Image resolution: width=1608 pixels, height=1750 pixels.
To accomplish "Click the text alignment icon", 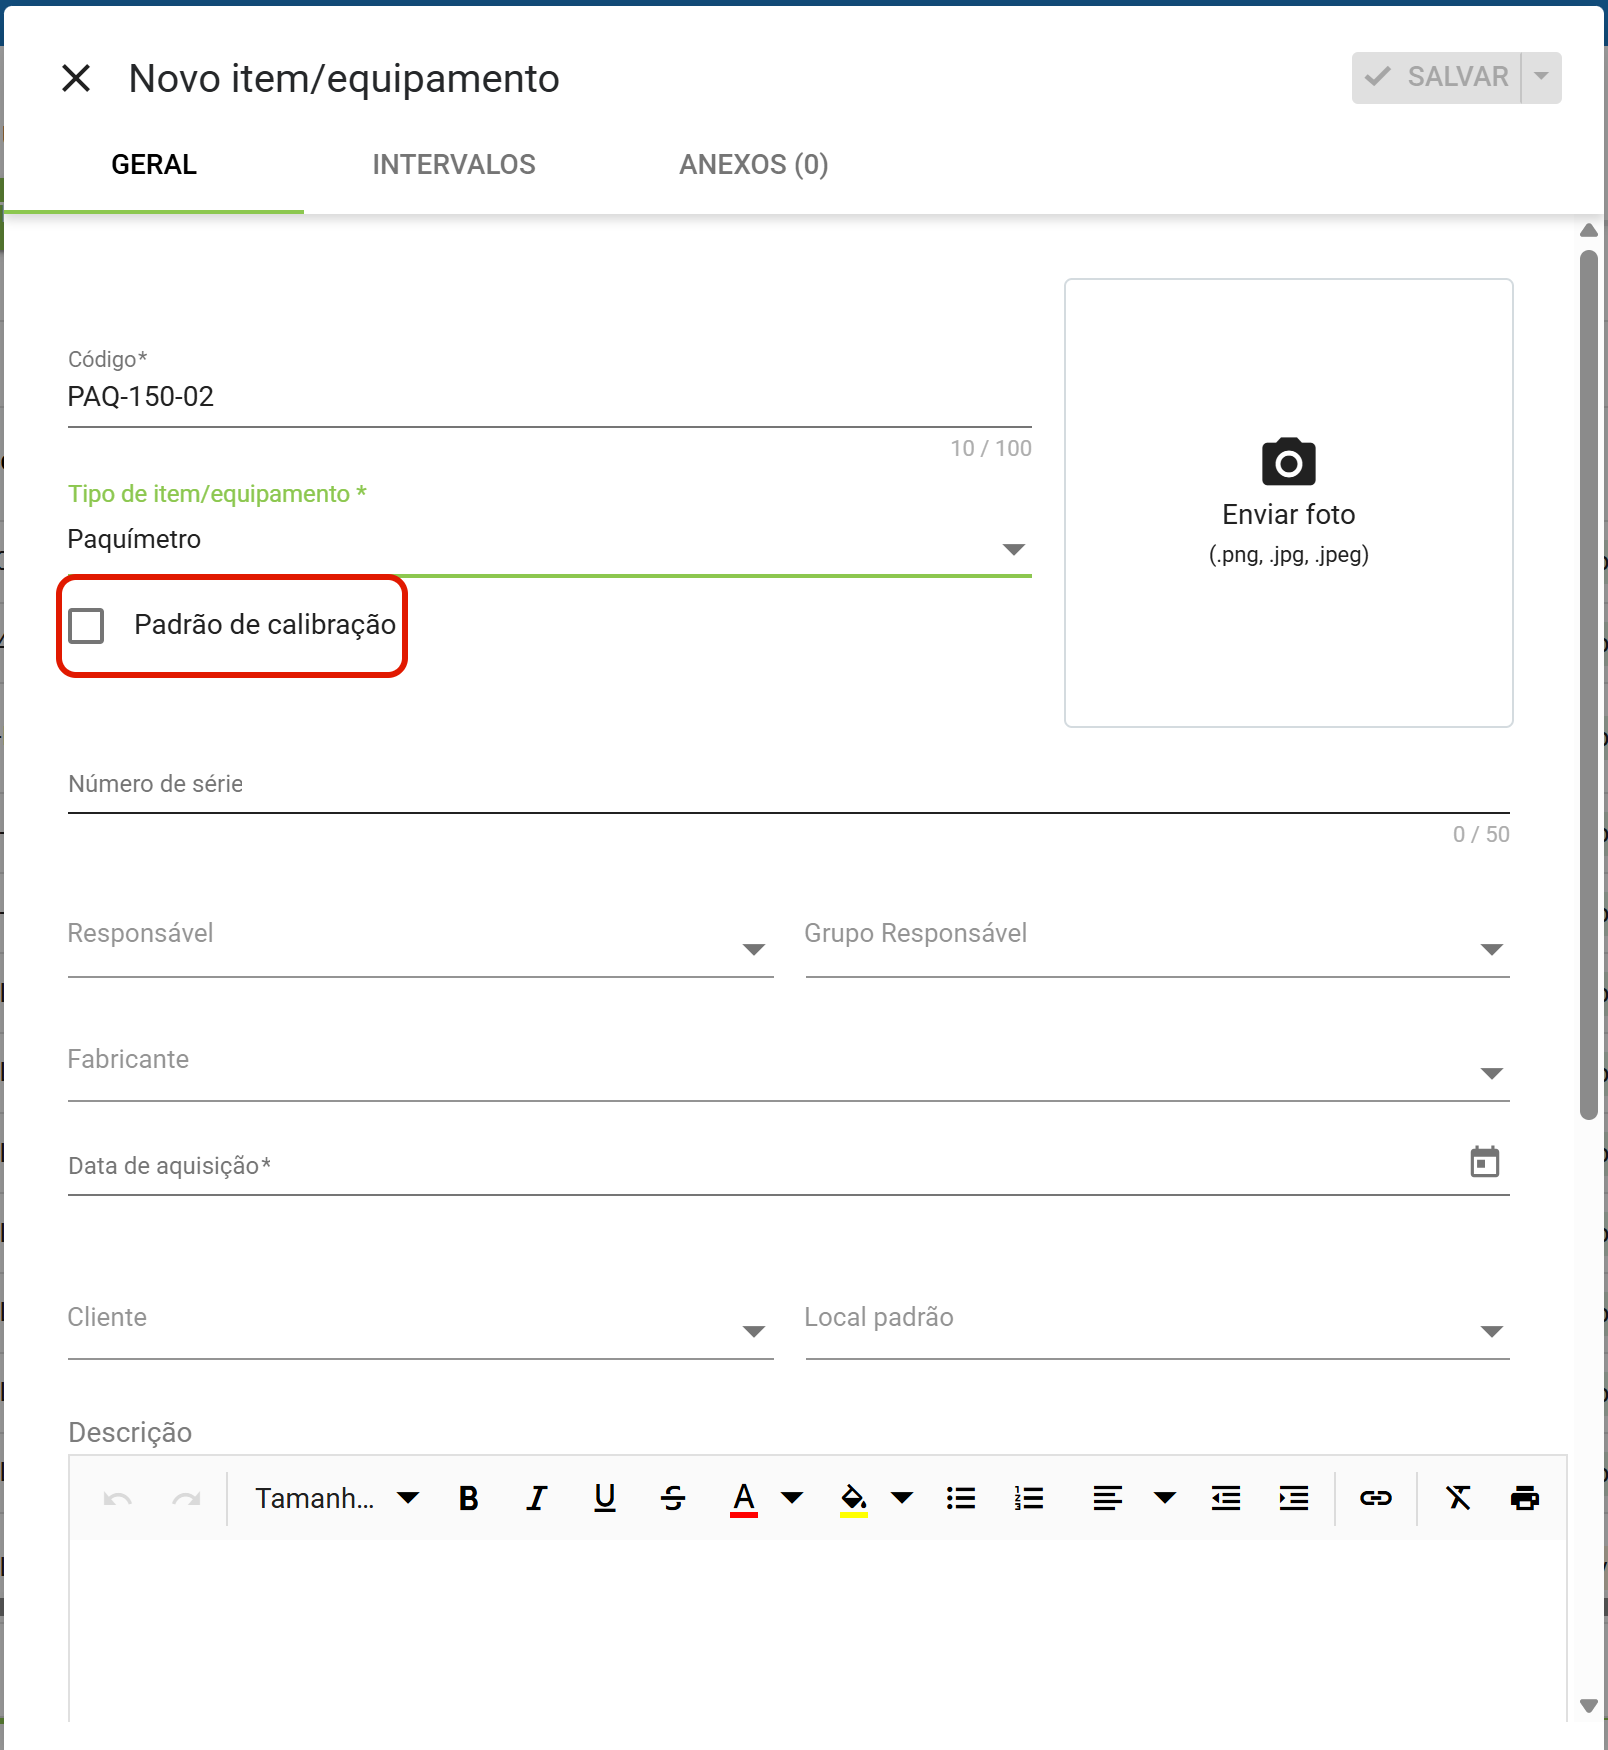I will [x=1107, y=1498].
